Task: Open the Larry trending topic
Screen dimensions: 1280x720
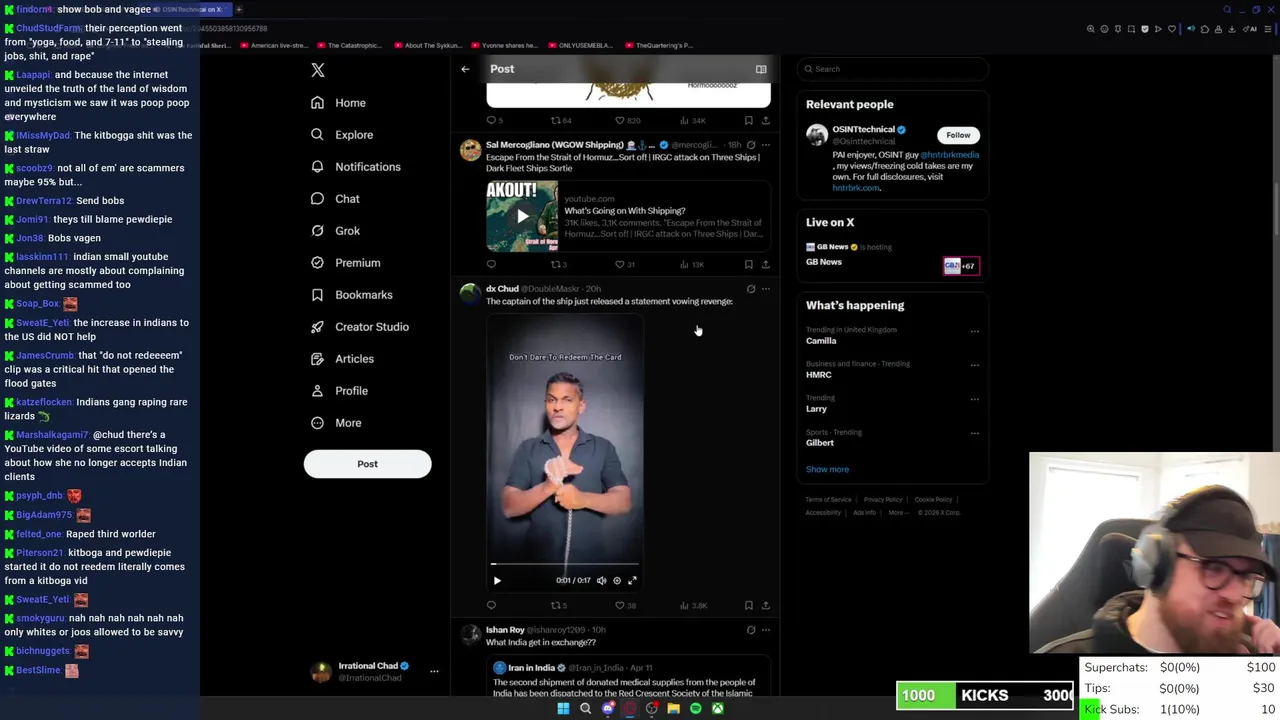Action: tap(817, 409)
